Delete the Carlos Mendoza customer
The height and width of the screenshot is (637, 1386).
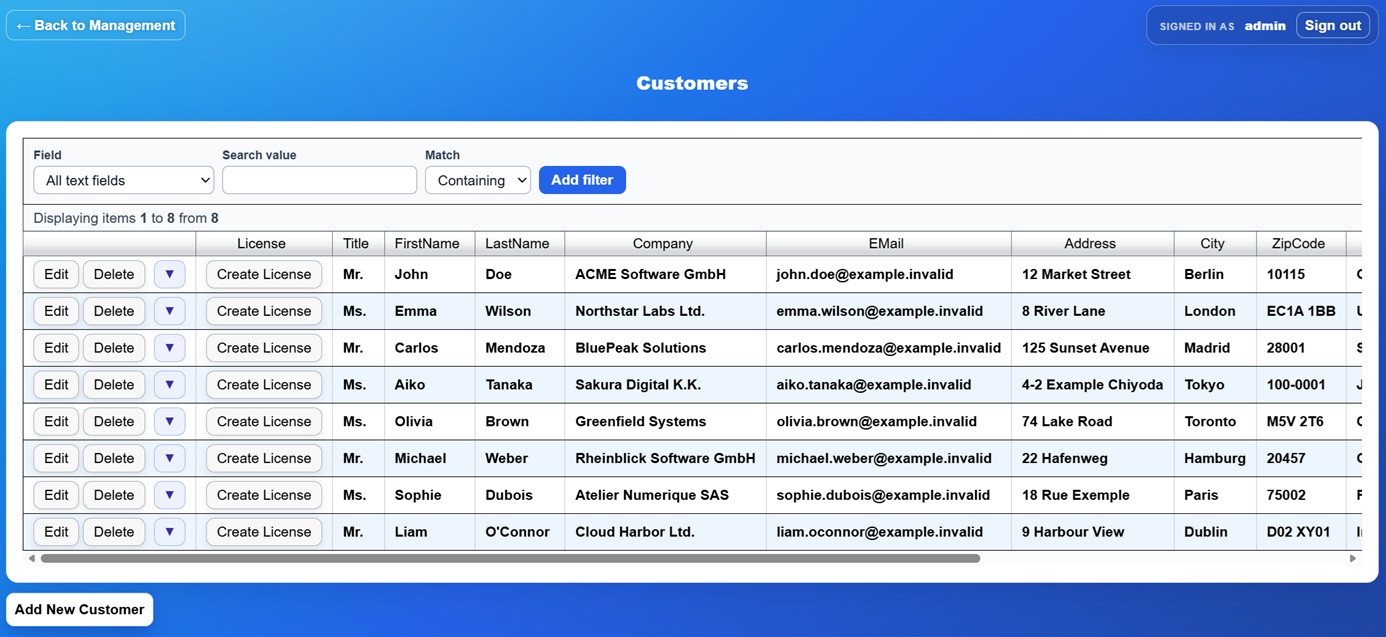[x=114, y=348]
